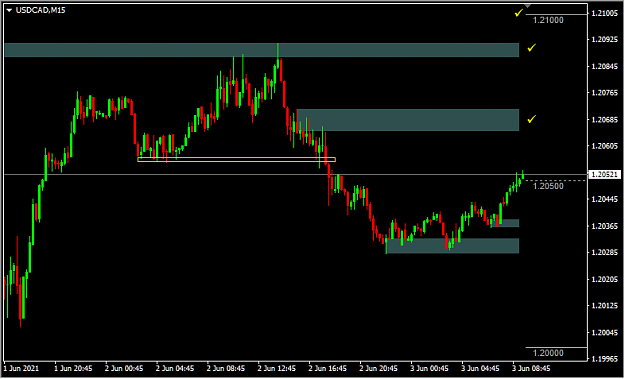Click the current price label 1.20521
This screenshot has height=379, width=625.
pos(604,175)
